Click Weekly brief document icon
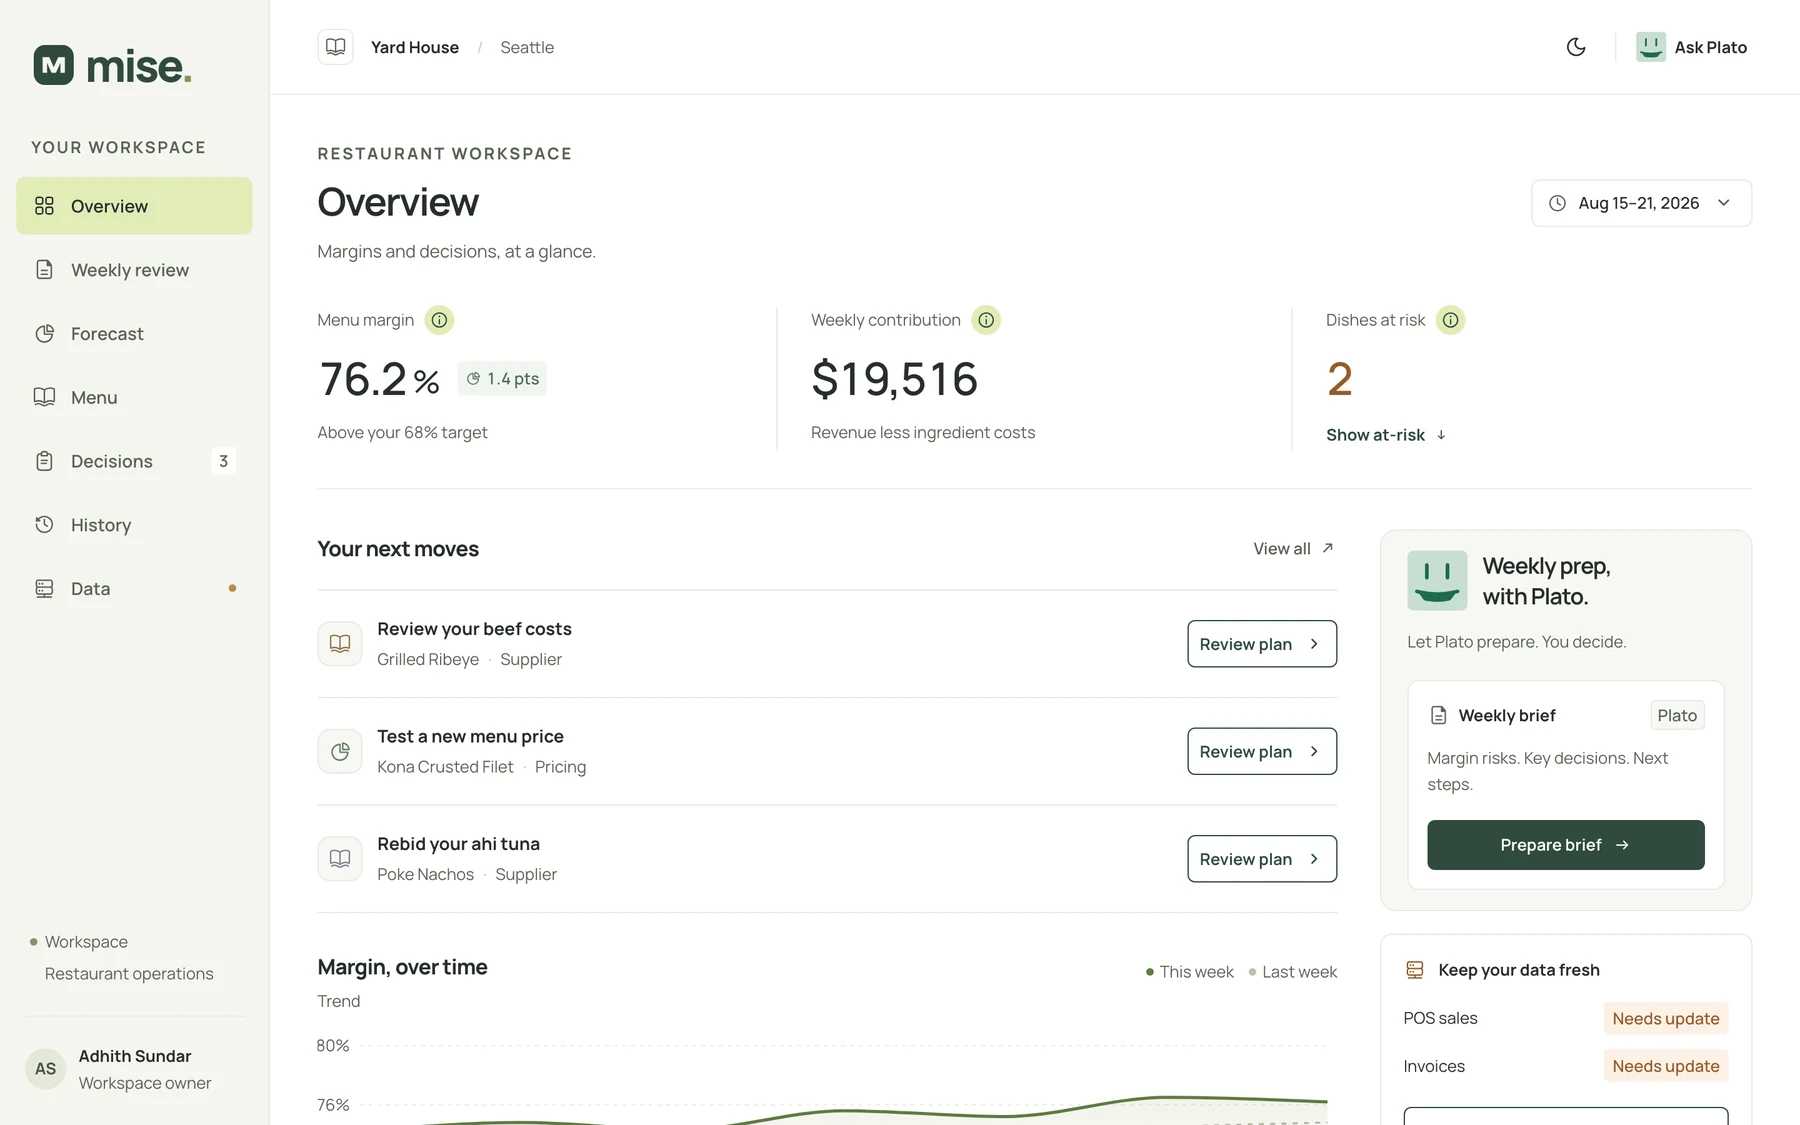Viewport: 1800px width, 1125px height. pyautogui.click(x=1438, y=715)
